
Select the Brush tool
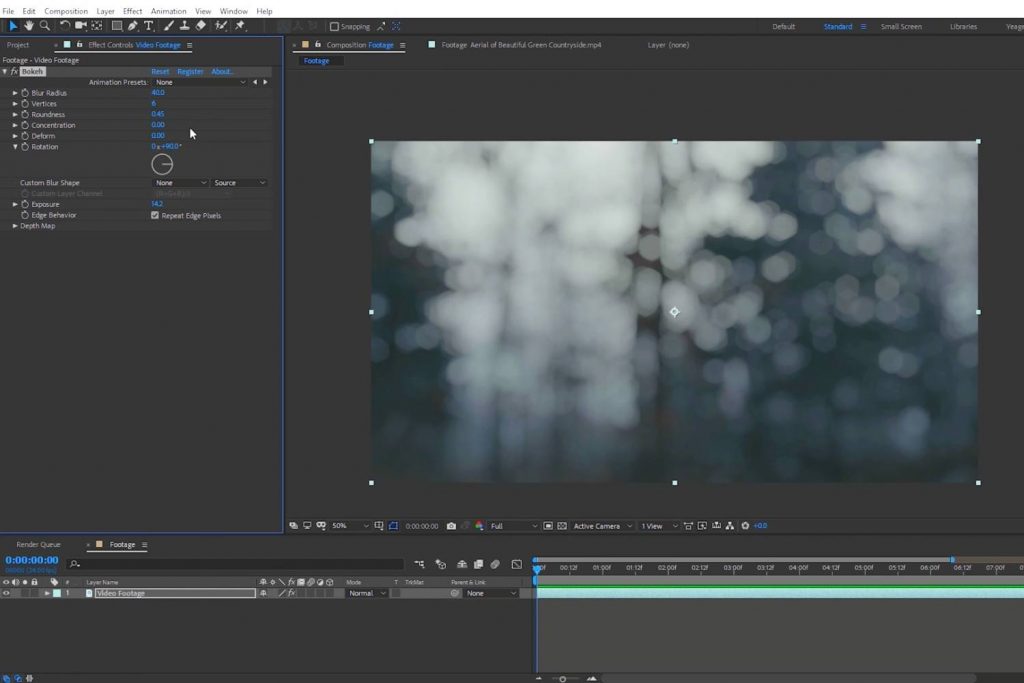click(x=169, y=26)
